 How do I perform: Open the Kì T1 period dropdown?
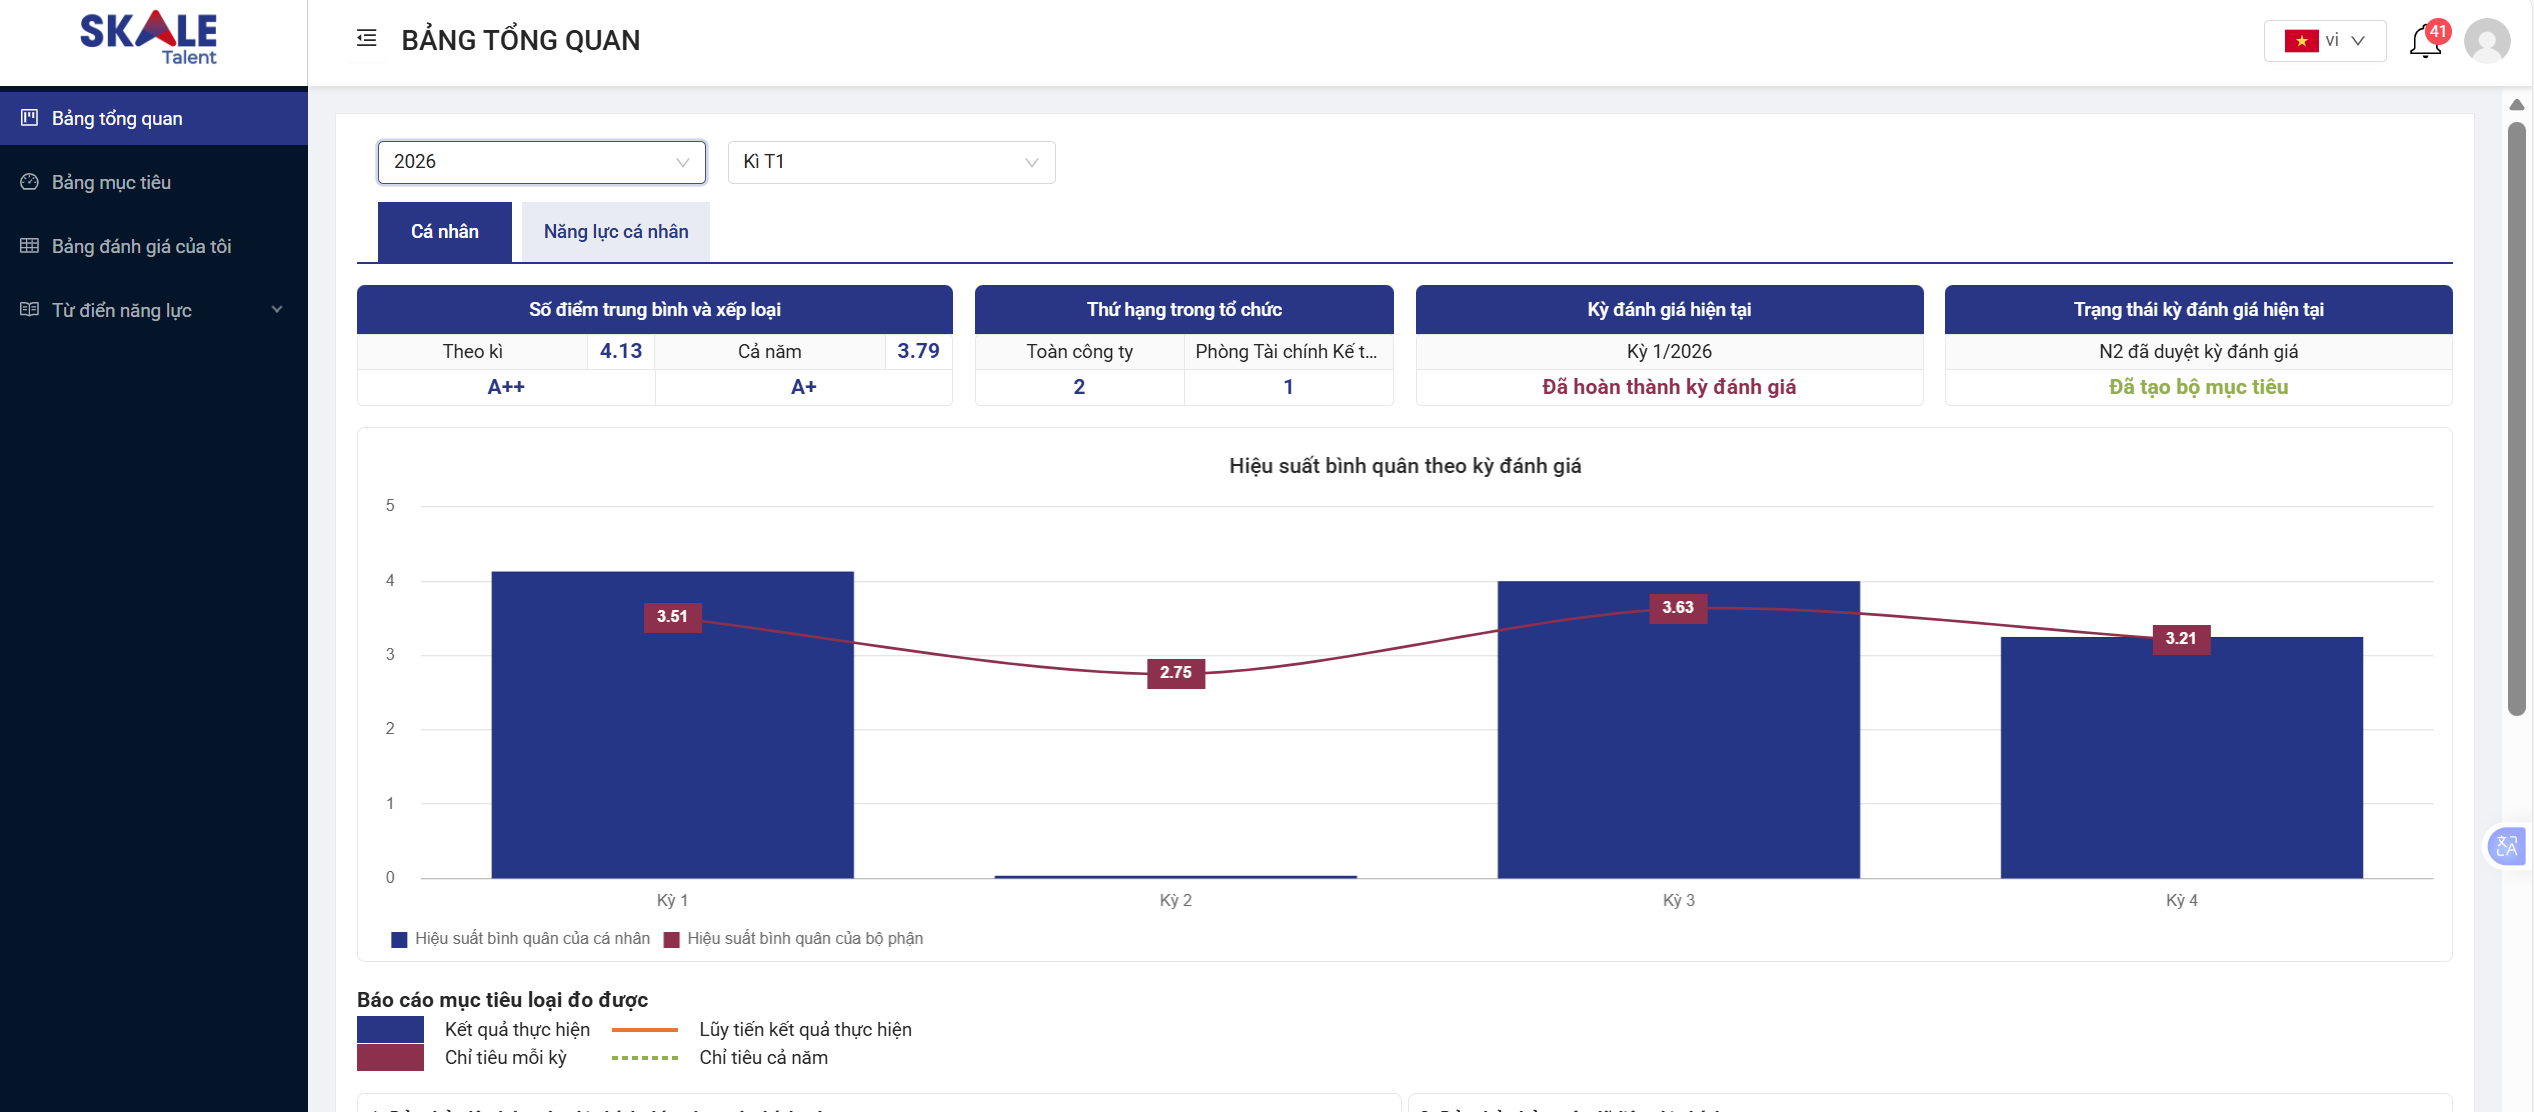tap(890, 162)
